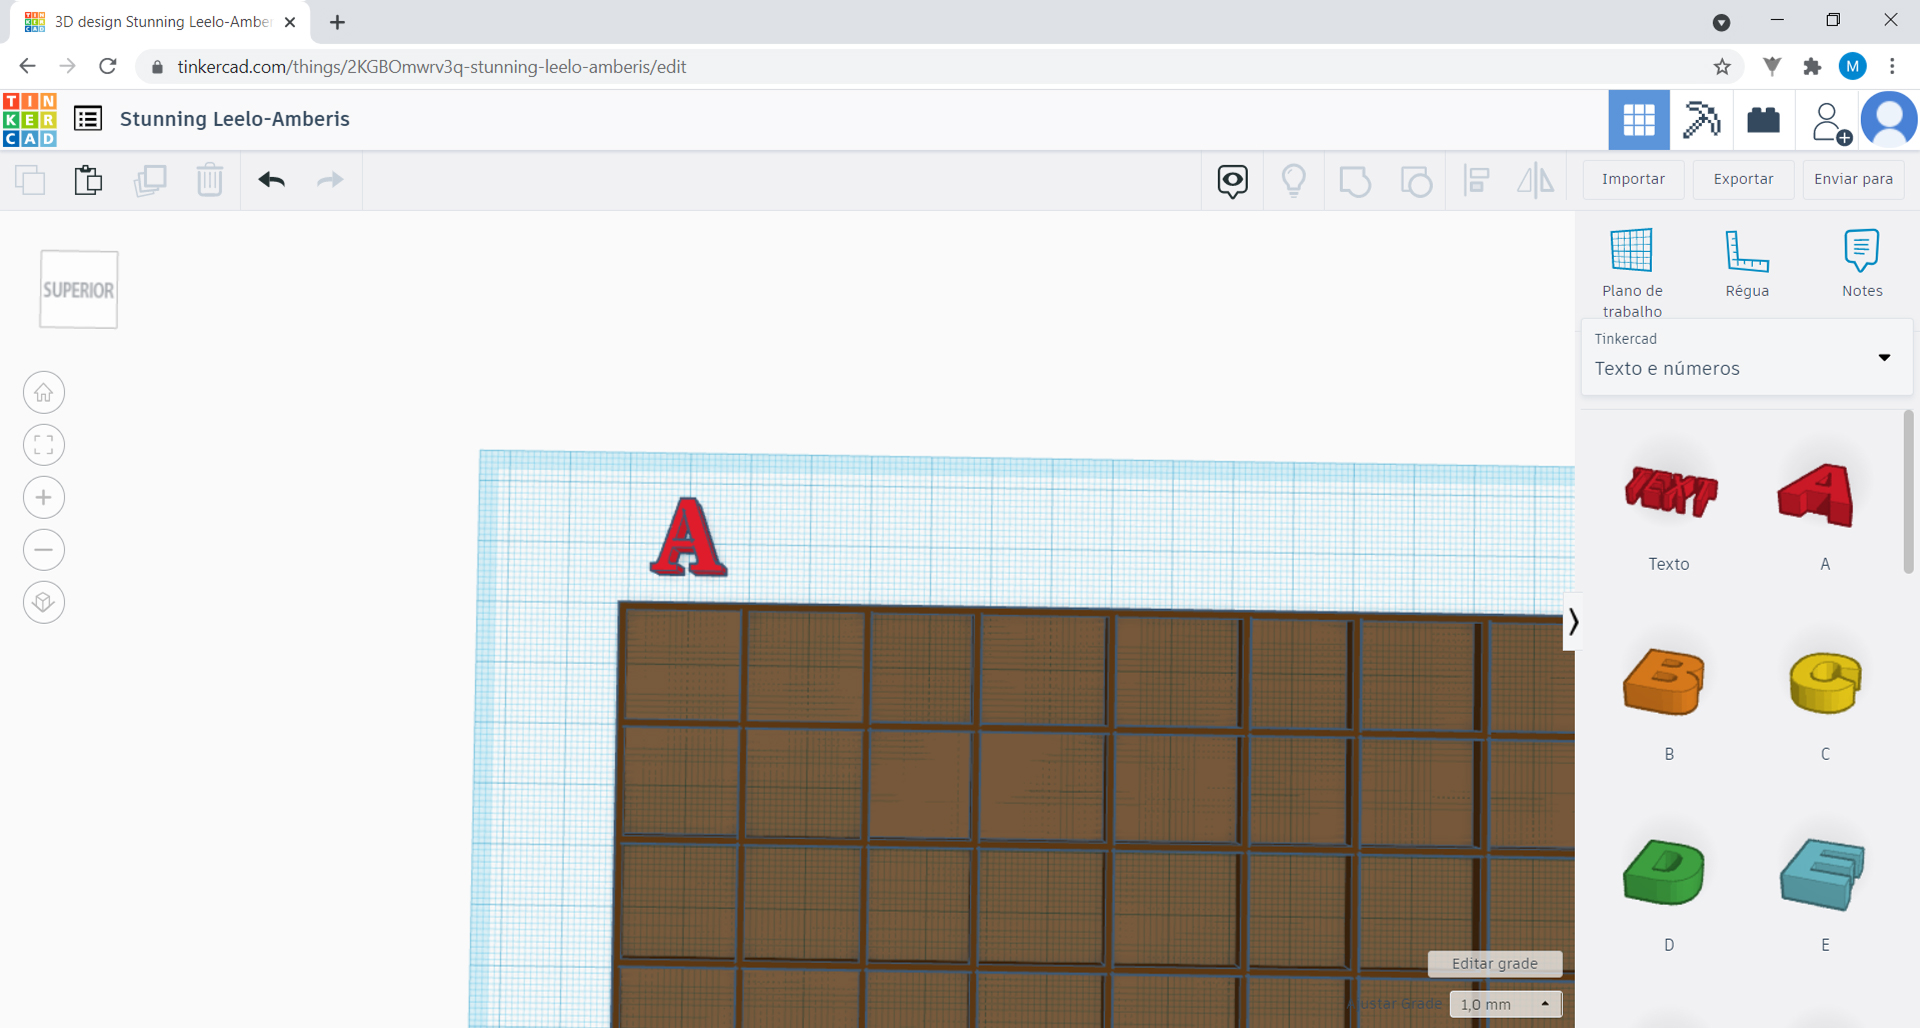Click the Importar button
The height and width of the screenshot is (1028, 1920).
pyautogui.click(x=1633, y=179)
